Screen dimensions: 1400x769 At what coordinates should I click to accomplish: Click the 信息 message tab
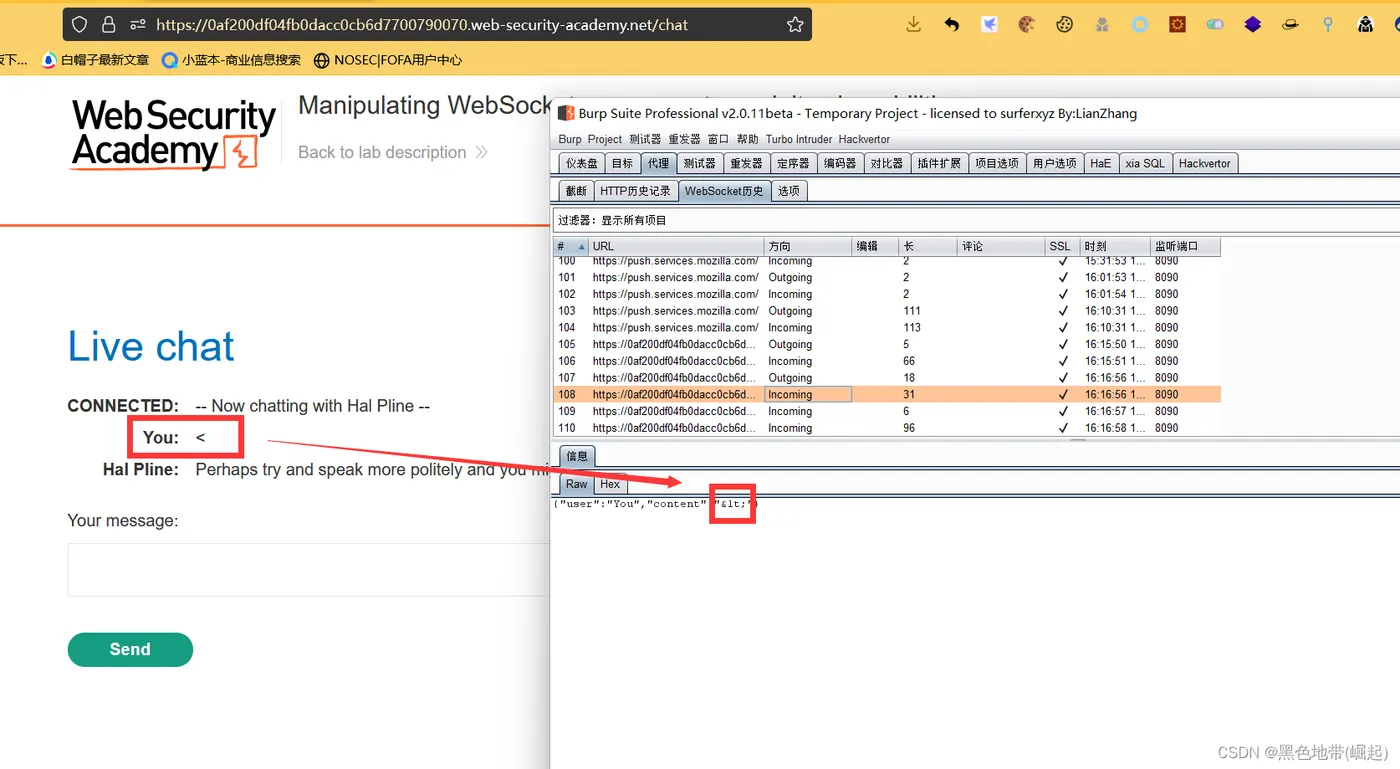tap(577, 456)
